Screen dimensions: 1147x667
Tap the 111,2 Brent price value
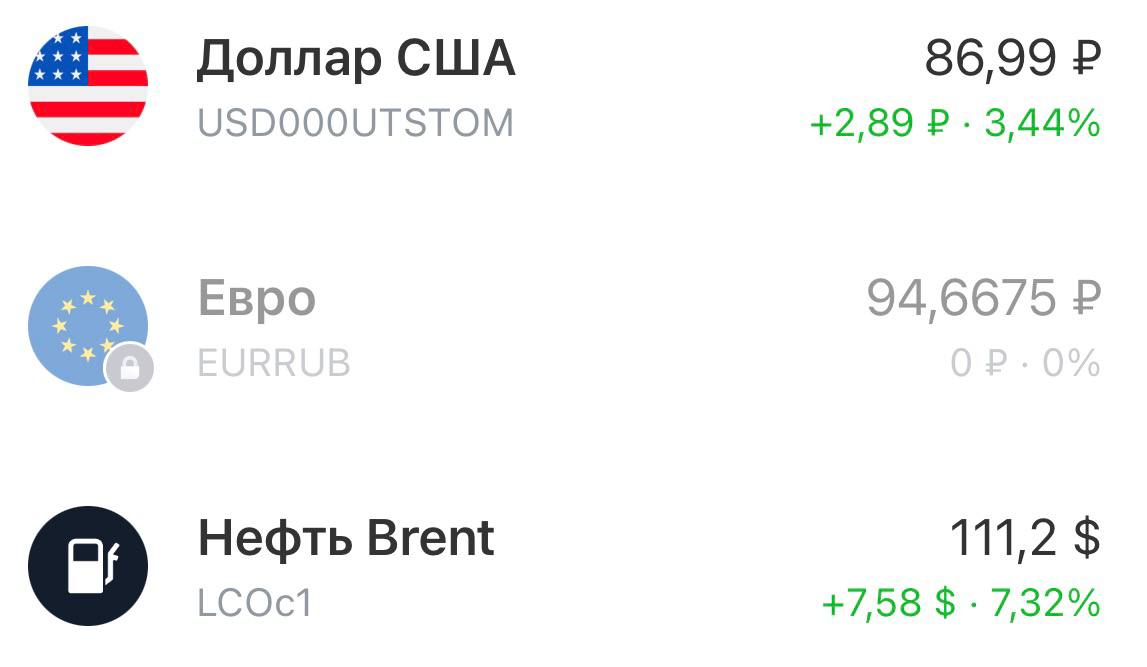coord(1003,538)
